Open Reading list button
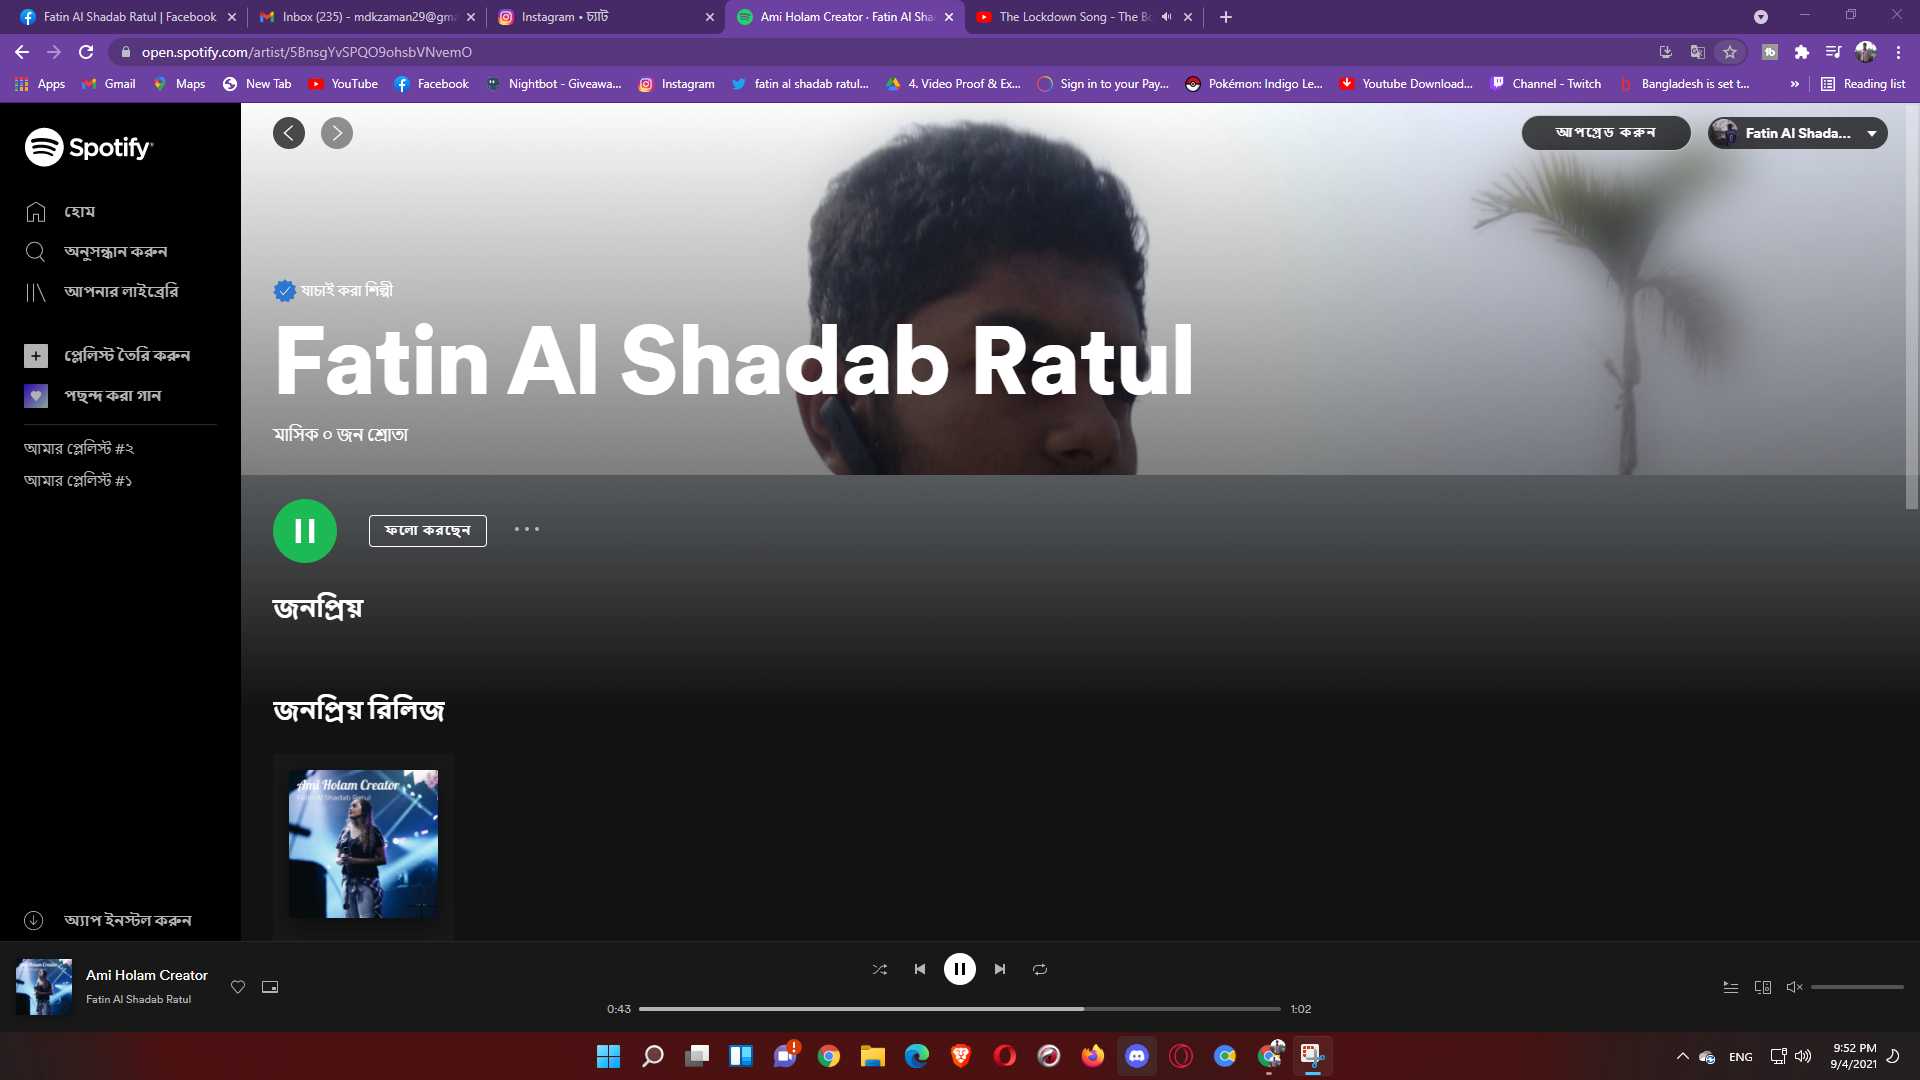The image size is (1920, 1080). click(x=1863, y=84)
